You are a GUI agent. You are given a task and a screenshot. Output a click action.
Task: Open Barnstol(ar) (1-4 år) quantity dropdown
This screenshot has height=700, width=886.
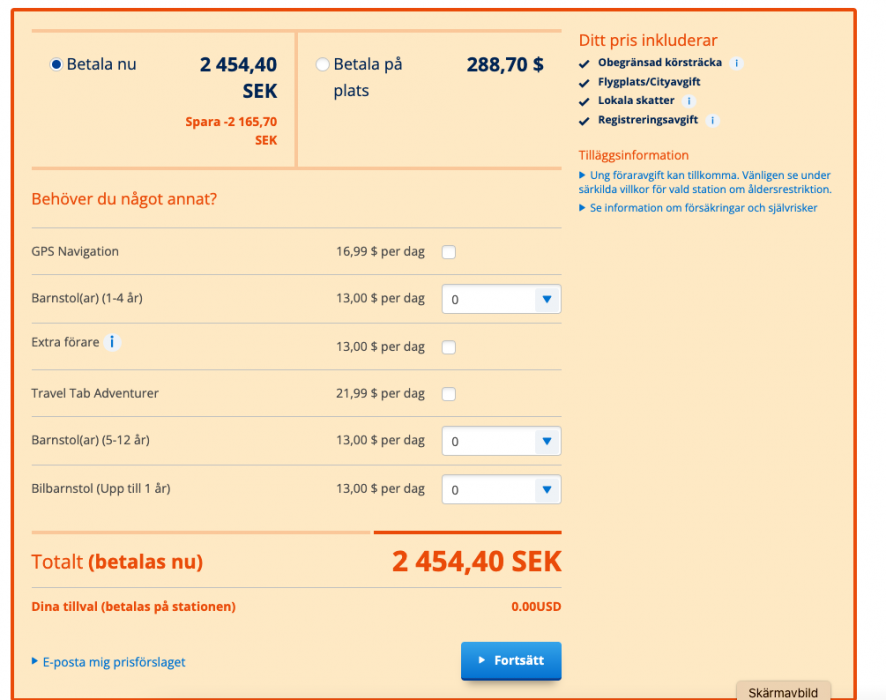click(x=501, y=299)
